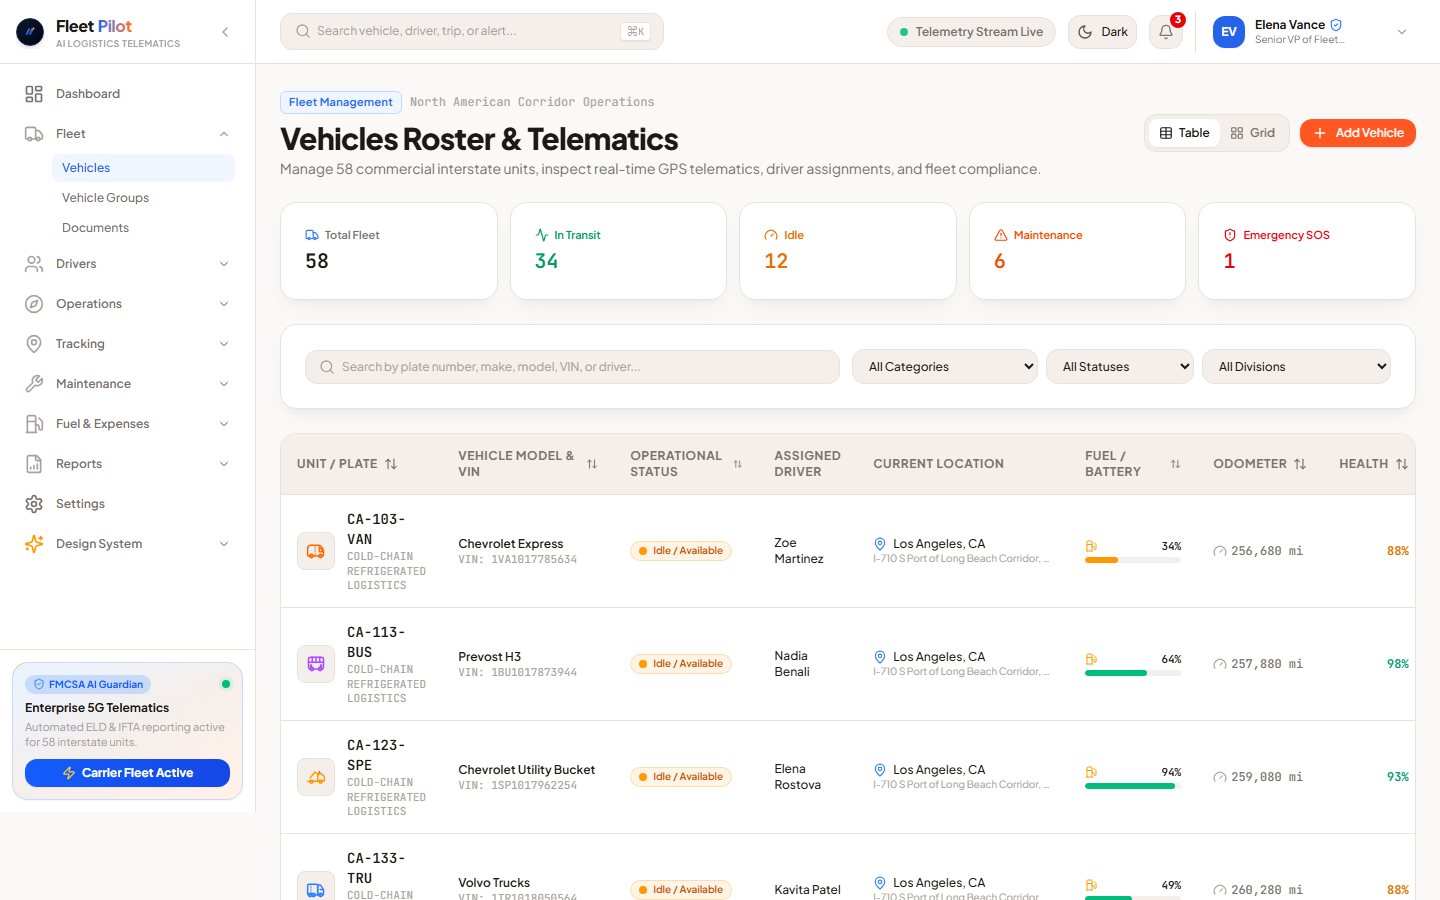Go to Dashboard in sidebar
Screen dimensions: 1440x900
coord(127,94)
